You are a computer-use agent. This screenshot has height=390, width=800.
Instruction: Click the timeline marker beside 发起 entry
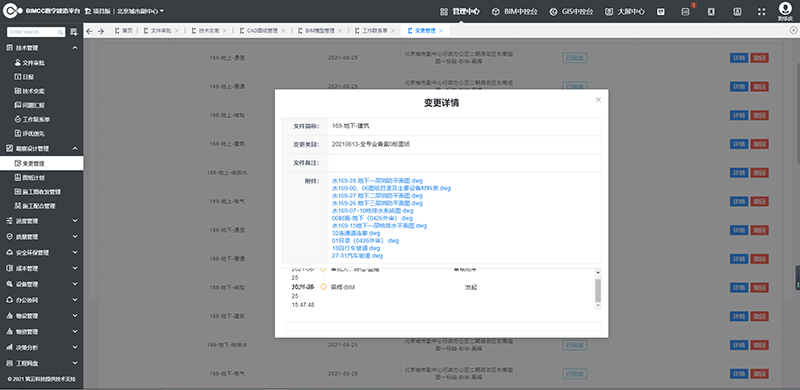coord(323,287)
